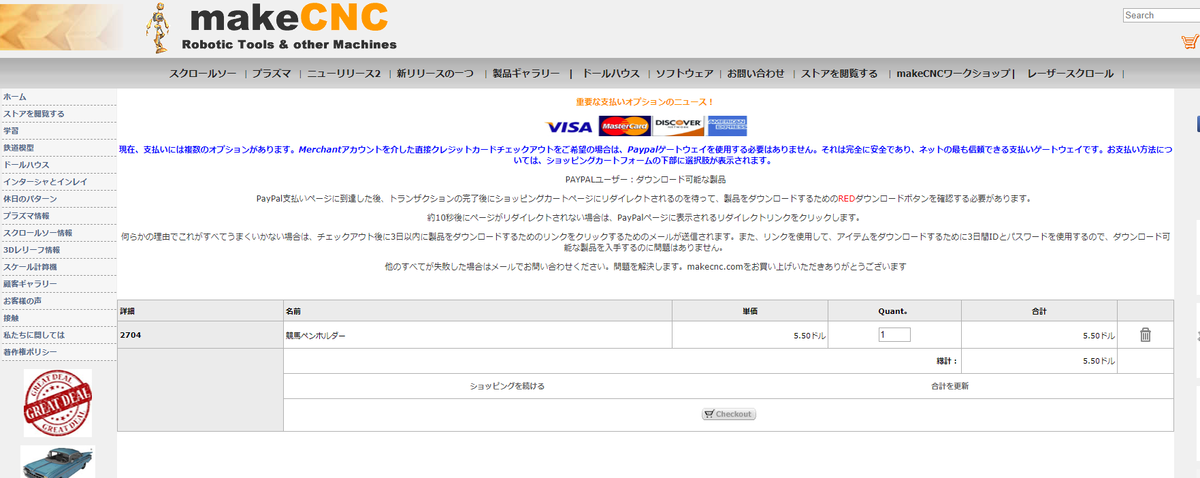Click the Checkout button
The height and width of the screenshot is (478, 1200).
click(729, 414)
